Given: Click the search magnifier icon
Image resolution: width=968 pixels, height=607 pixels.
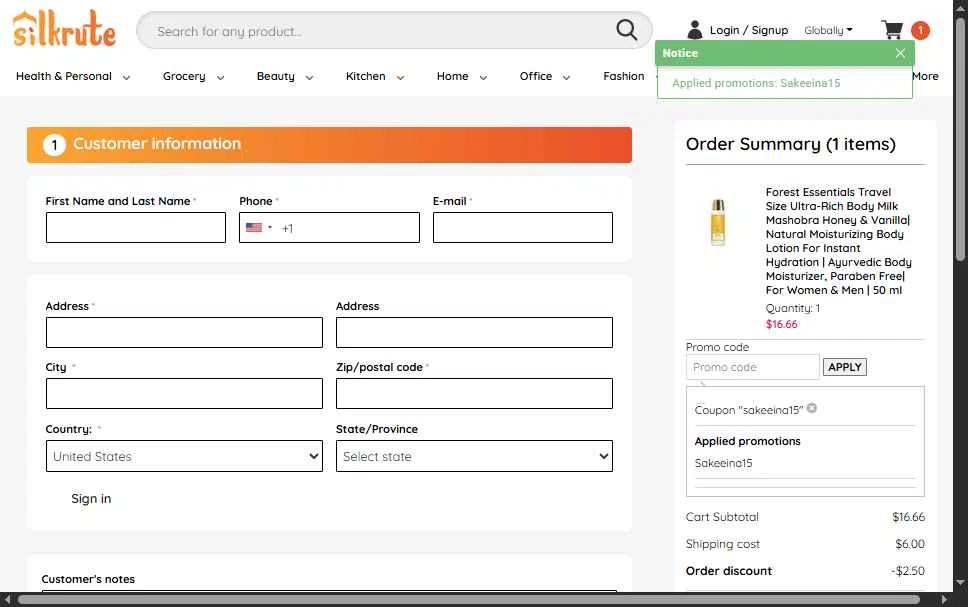Looking at the screenshot, I should [x=627, y=30].
